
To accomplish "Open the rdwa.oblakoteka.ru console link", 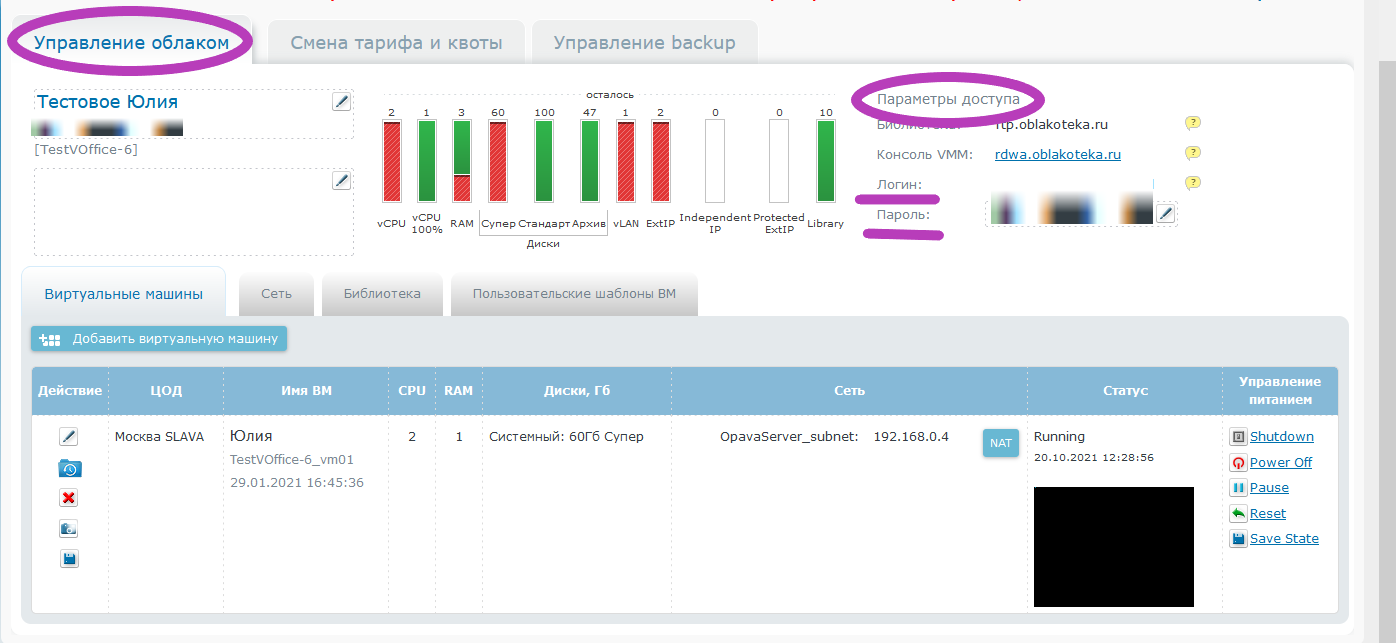I will click(x=1057, y=155).
